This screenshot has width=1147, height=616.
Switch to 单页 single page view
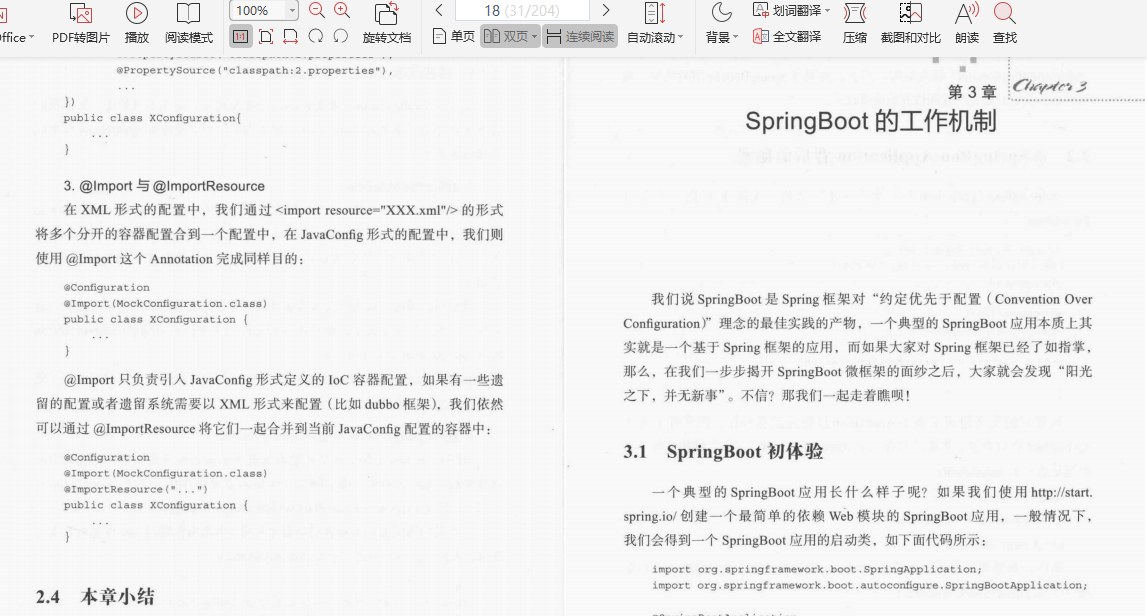pyautogui.click(x=454, y=37)
